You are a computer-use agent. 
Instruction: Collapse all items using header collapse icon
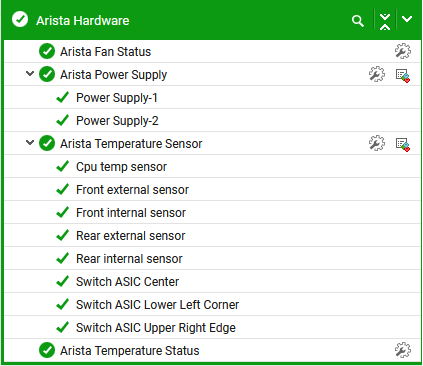pos(385,21)
